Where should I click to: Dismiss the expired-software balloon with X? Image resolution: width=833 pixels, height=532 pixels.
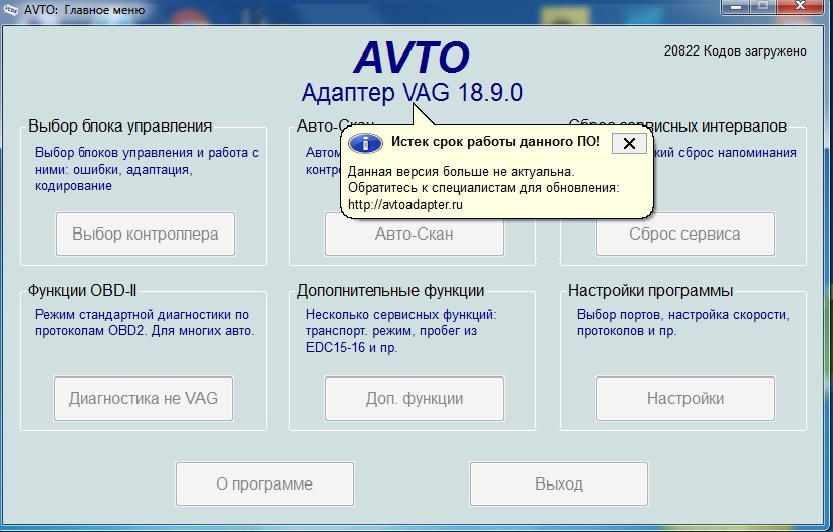(629, 143)
